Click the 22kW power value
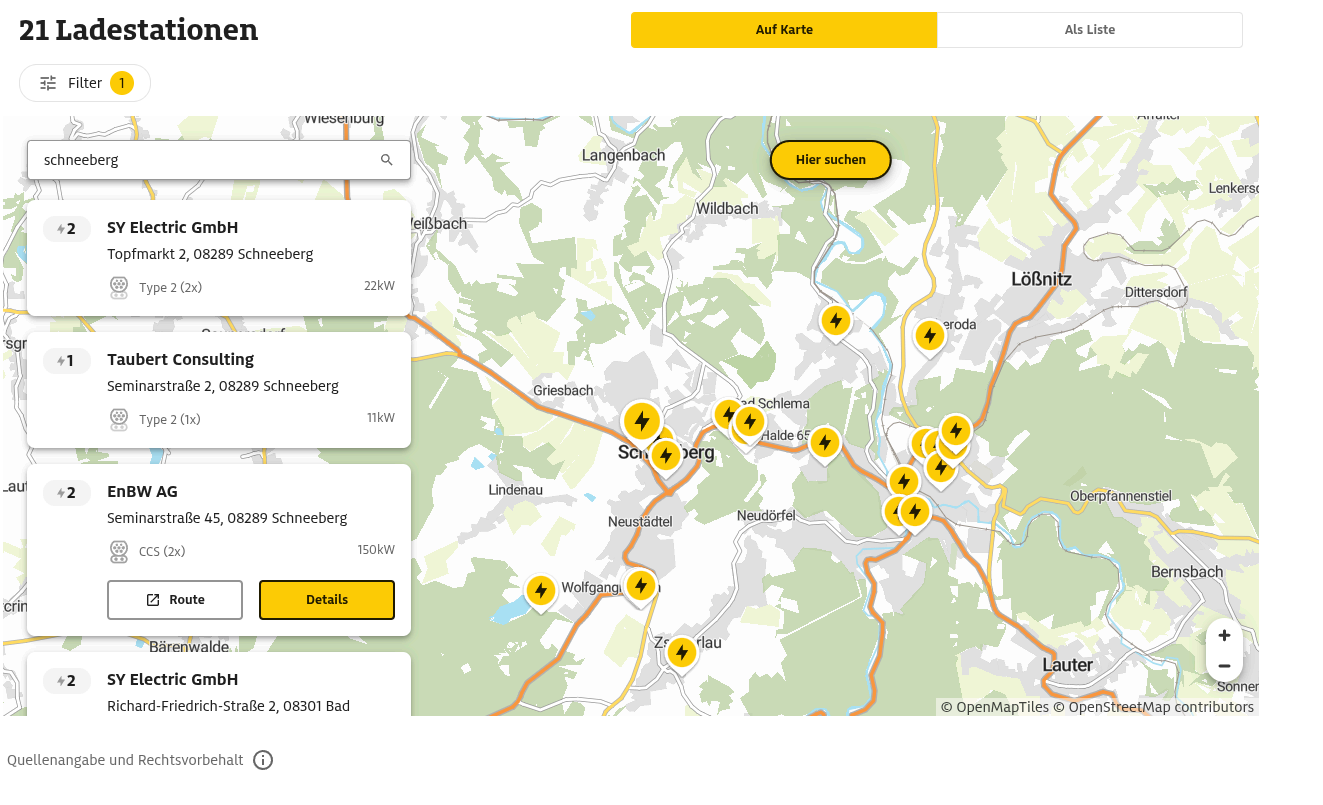Viewport: 1323px width, 805px height. tap(379, 286)
